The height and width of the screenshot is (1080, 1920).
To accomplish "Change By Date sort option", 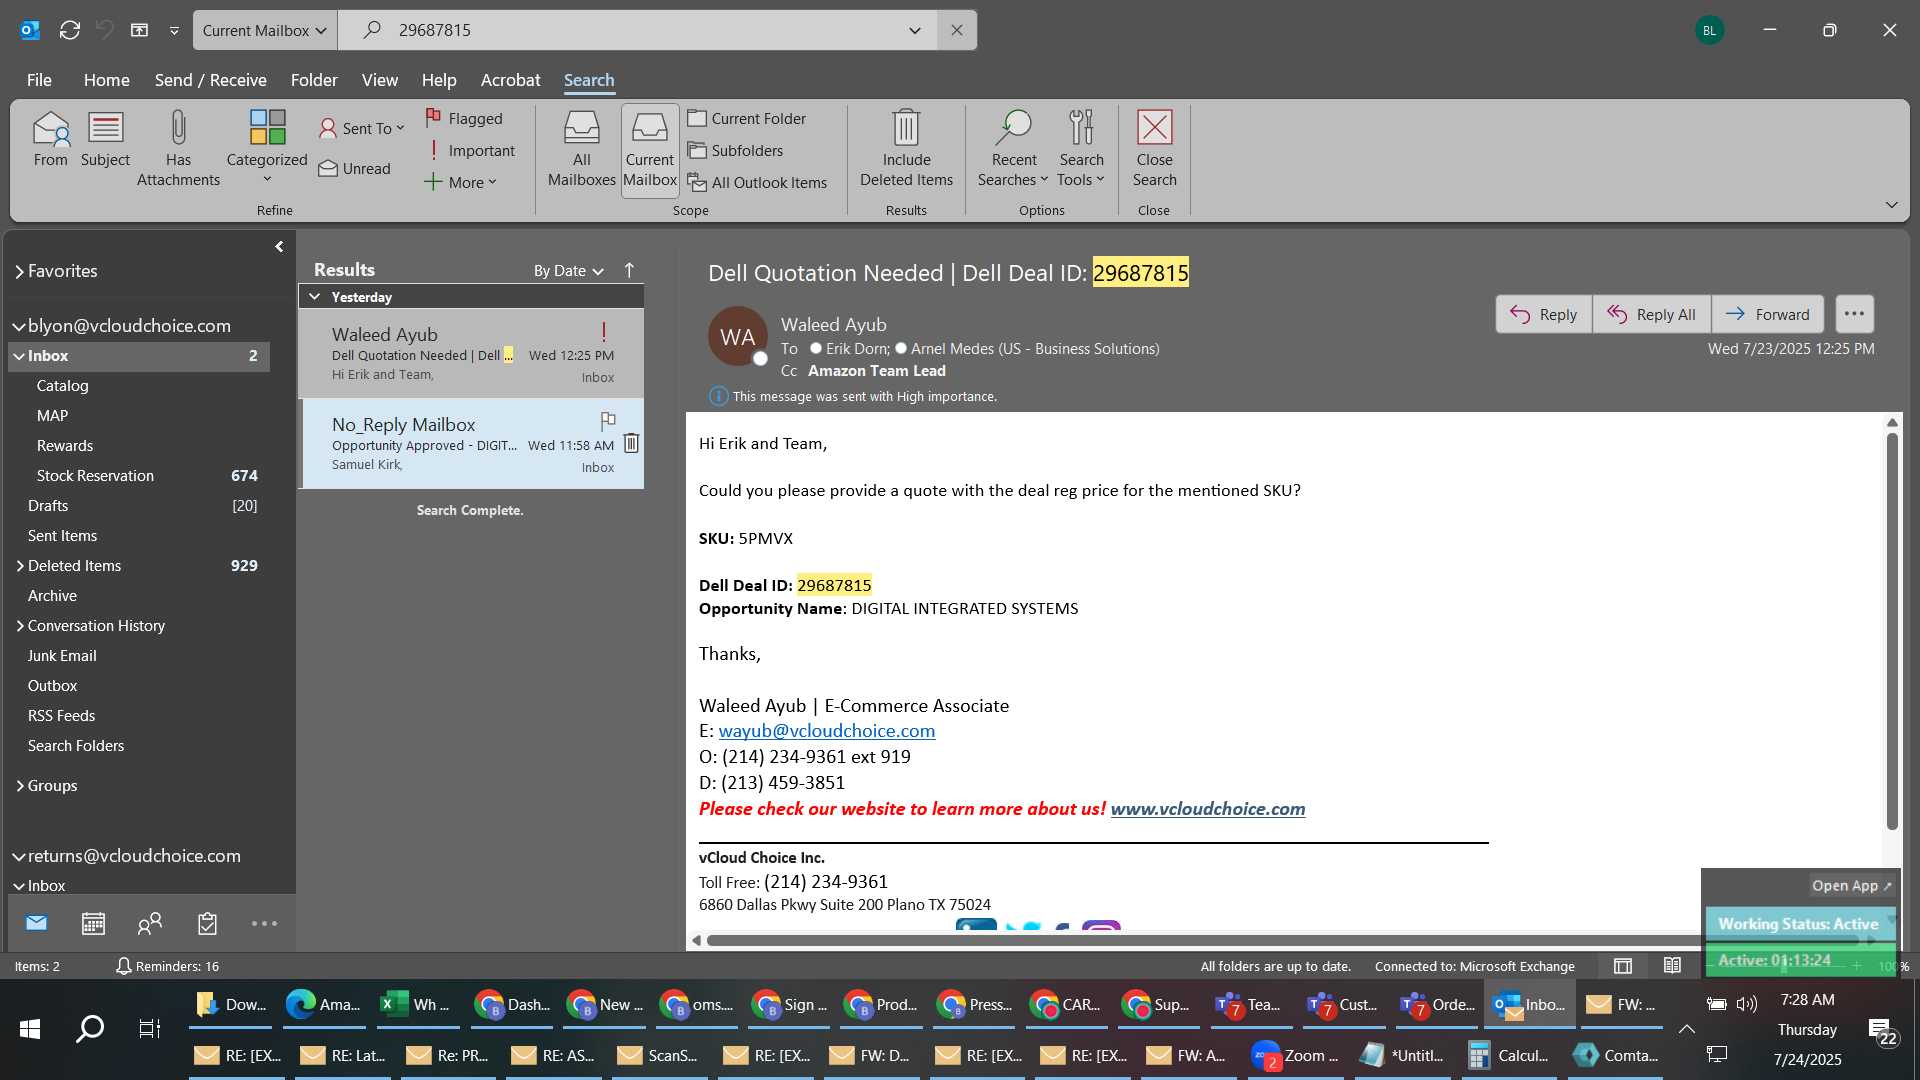I will pos(568,270).
